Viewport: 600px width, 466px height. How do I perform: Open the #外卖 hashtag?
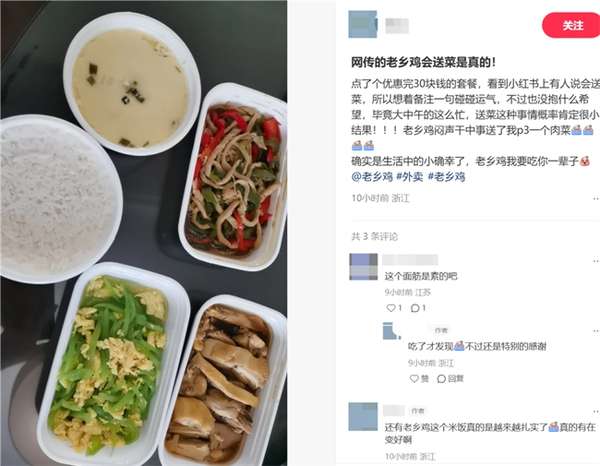(409, 177)
